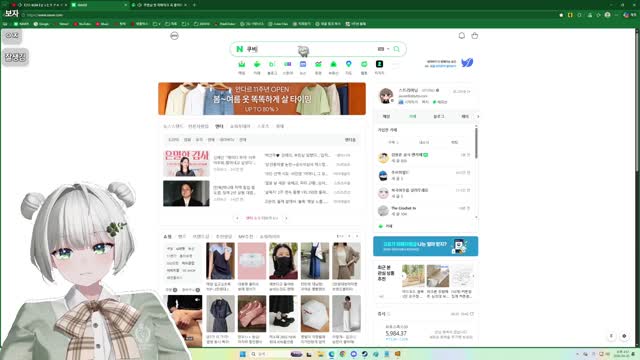The width and height of the screenshot is (640, 360).
Task: Open a new browser tab with the plus button
Action: pos(194,5)
